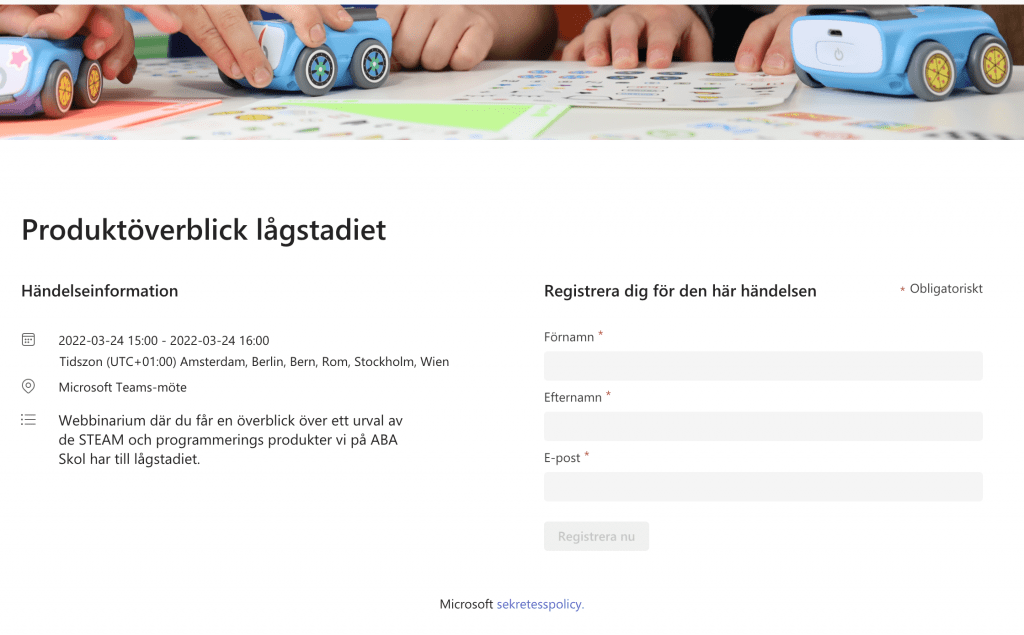The image size is (1024, 635).
Task: Click the calendar icon beside the event date
Action: [29, 340]
